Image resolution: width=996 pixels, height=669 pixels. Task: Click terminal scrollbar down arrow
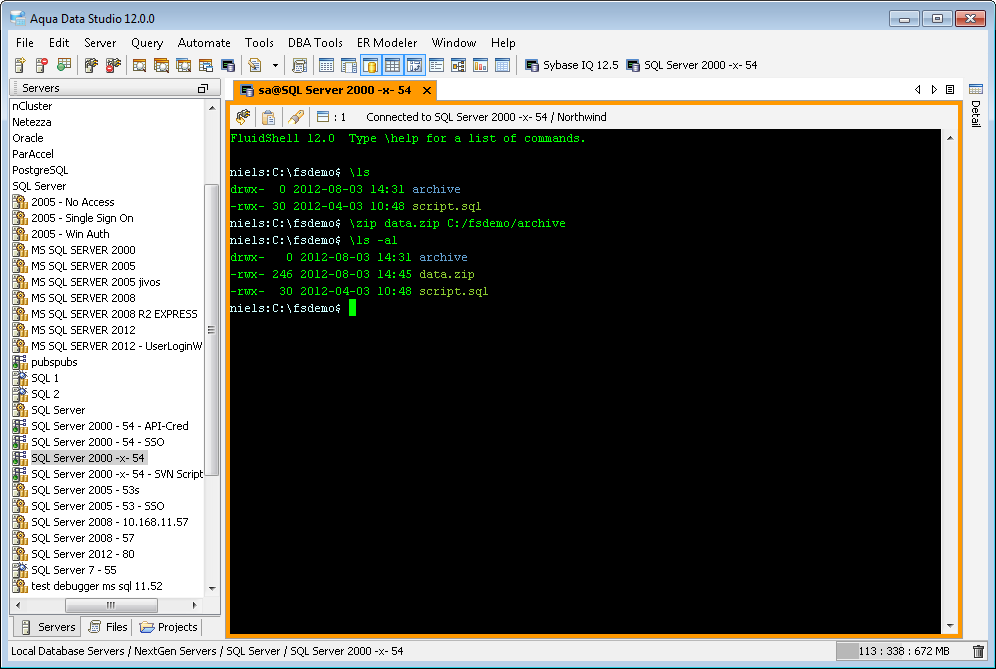click(950, 626)
